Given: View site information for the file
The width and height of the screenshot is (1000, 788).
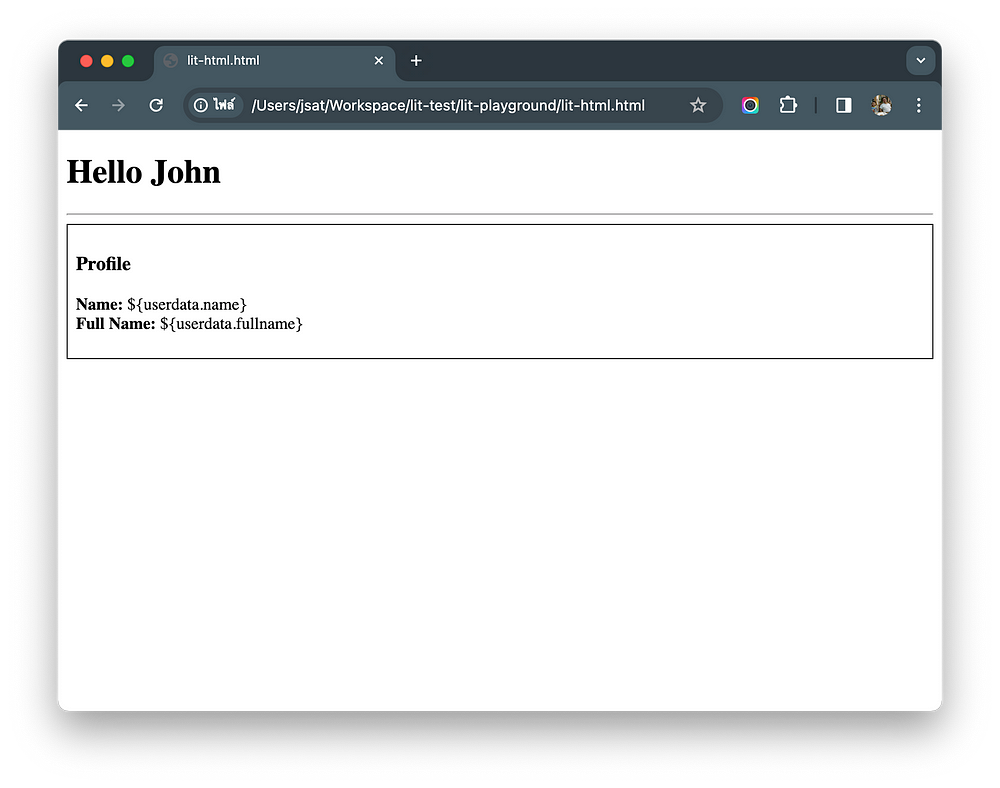Looking at the screenshot, I should point(215,105).
